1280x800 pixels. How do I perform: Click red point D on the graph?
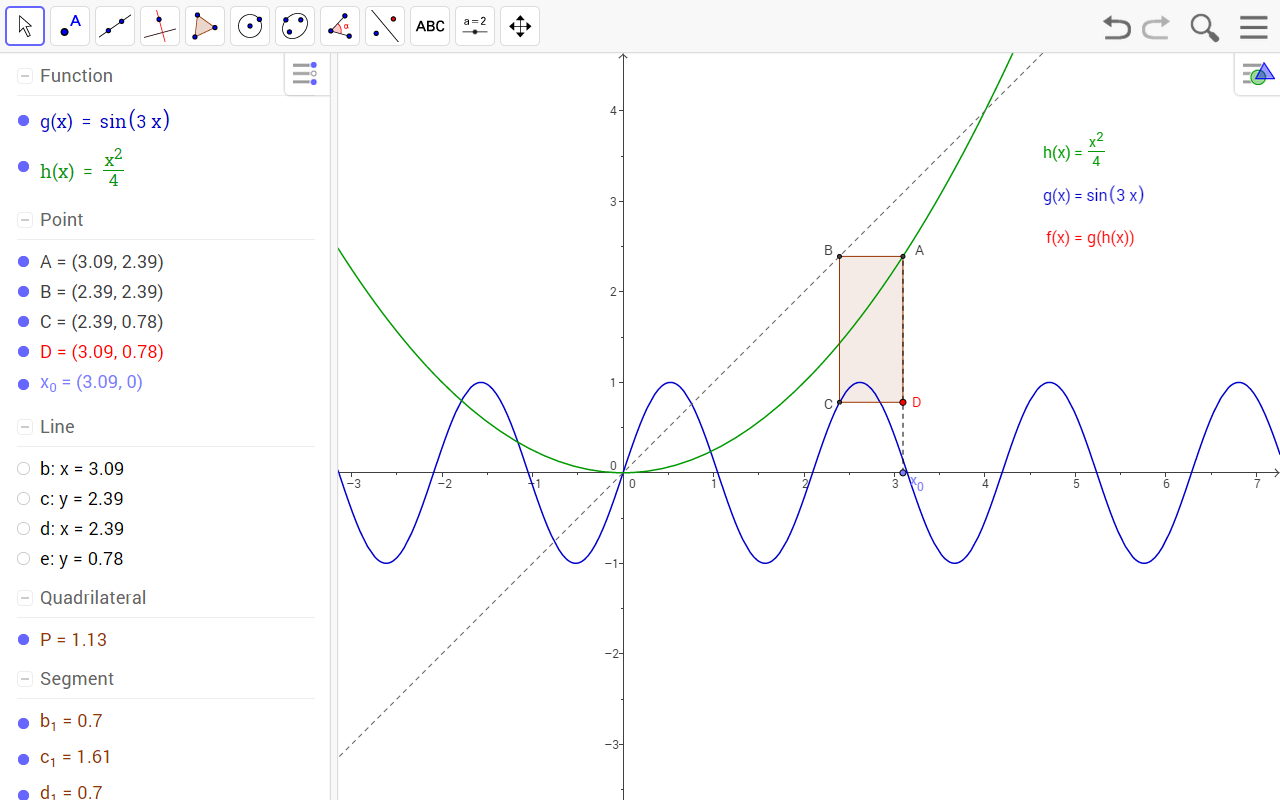tap(903, 402)
